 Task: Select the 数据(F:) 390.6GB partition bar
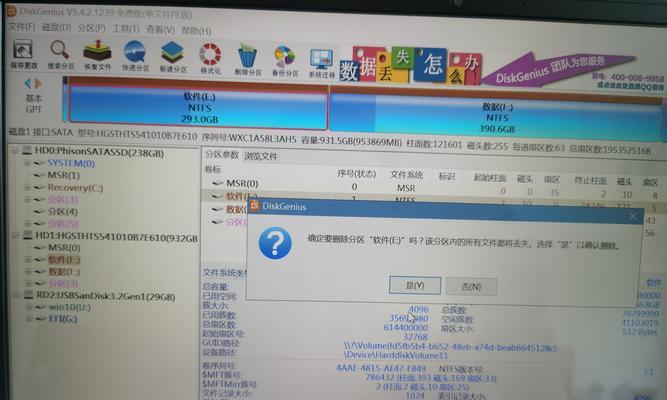pos(496,116)
